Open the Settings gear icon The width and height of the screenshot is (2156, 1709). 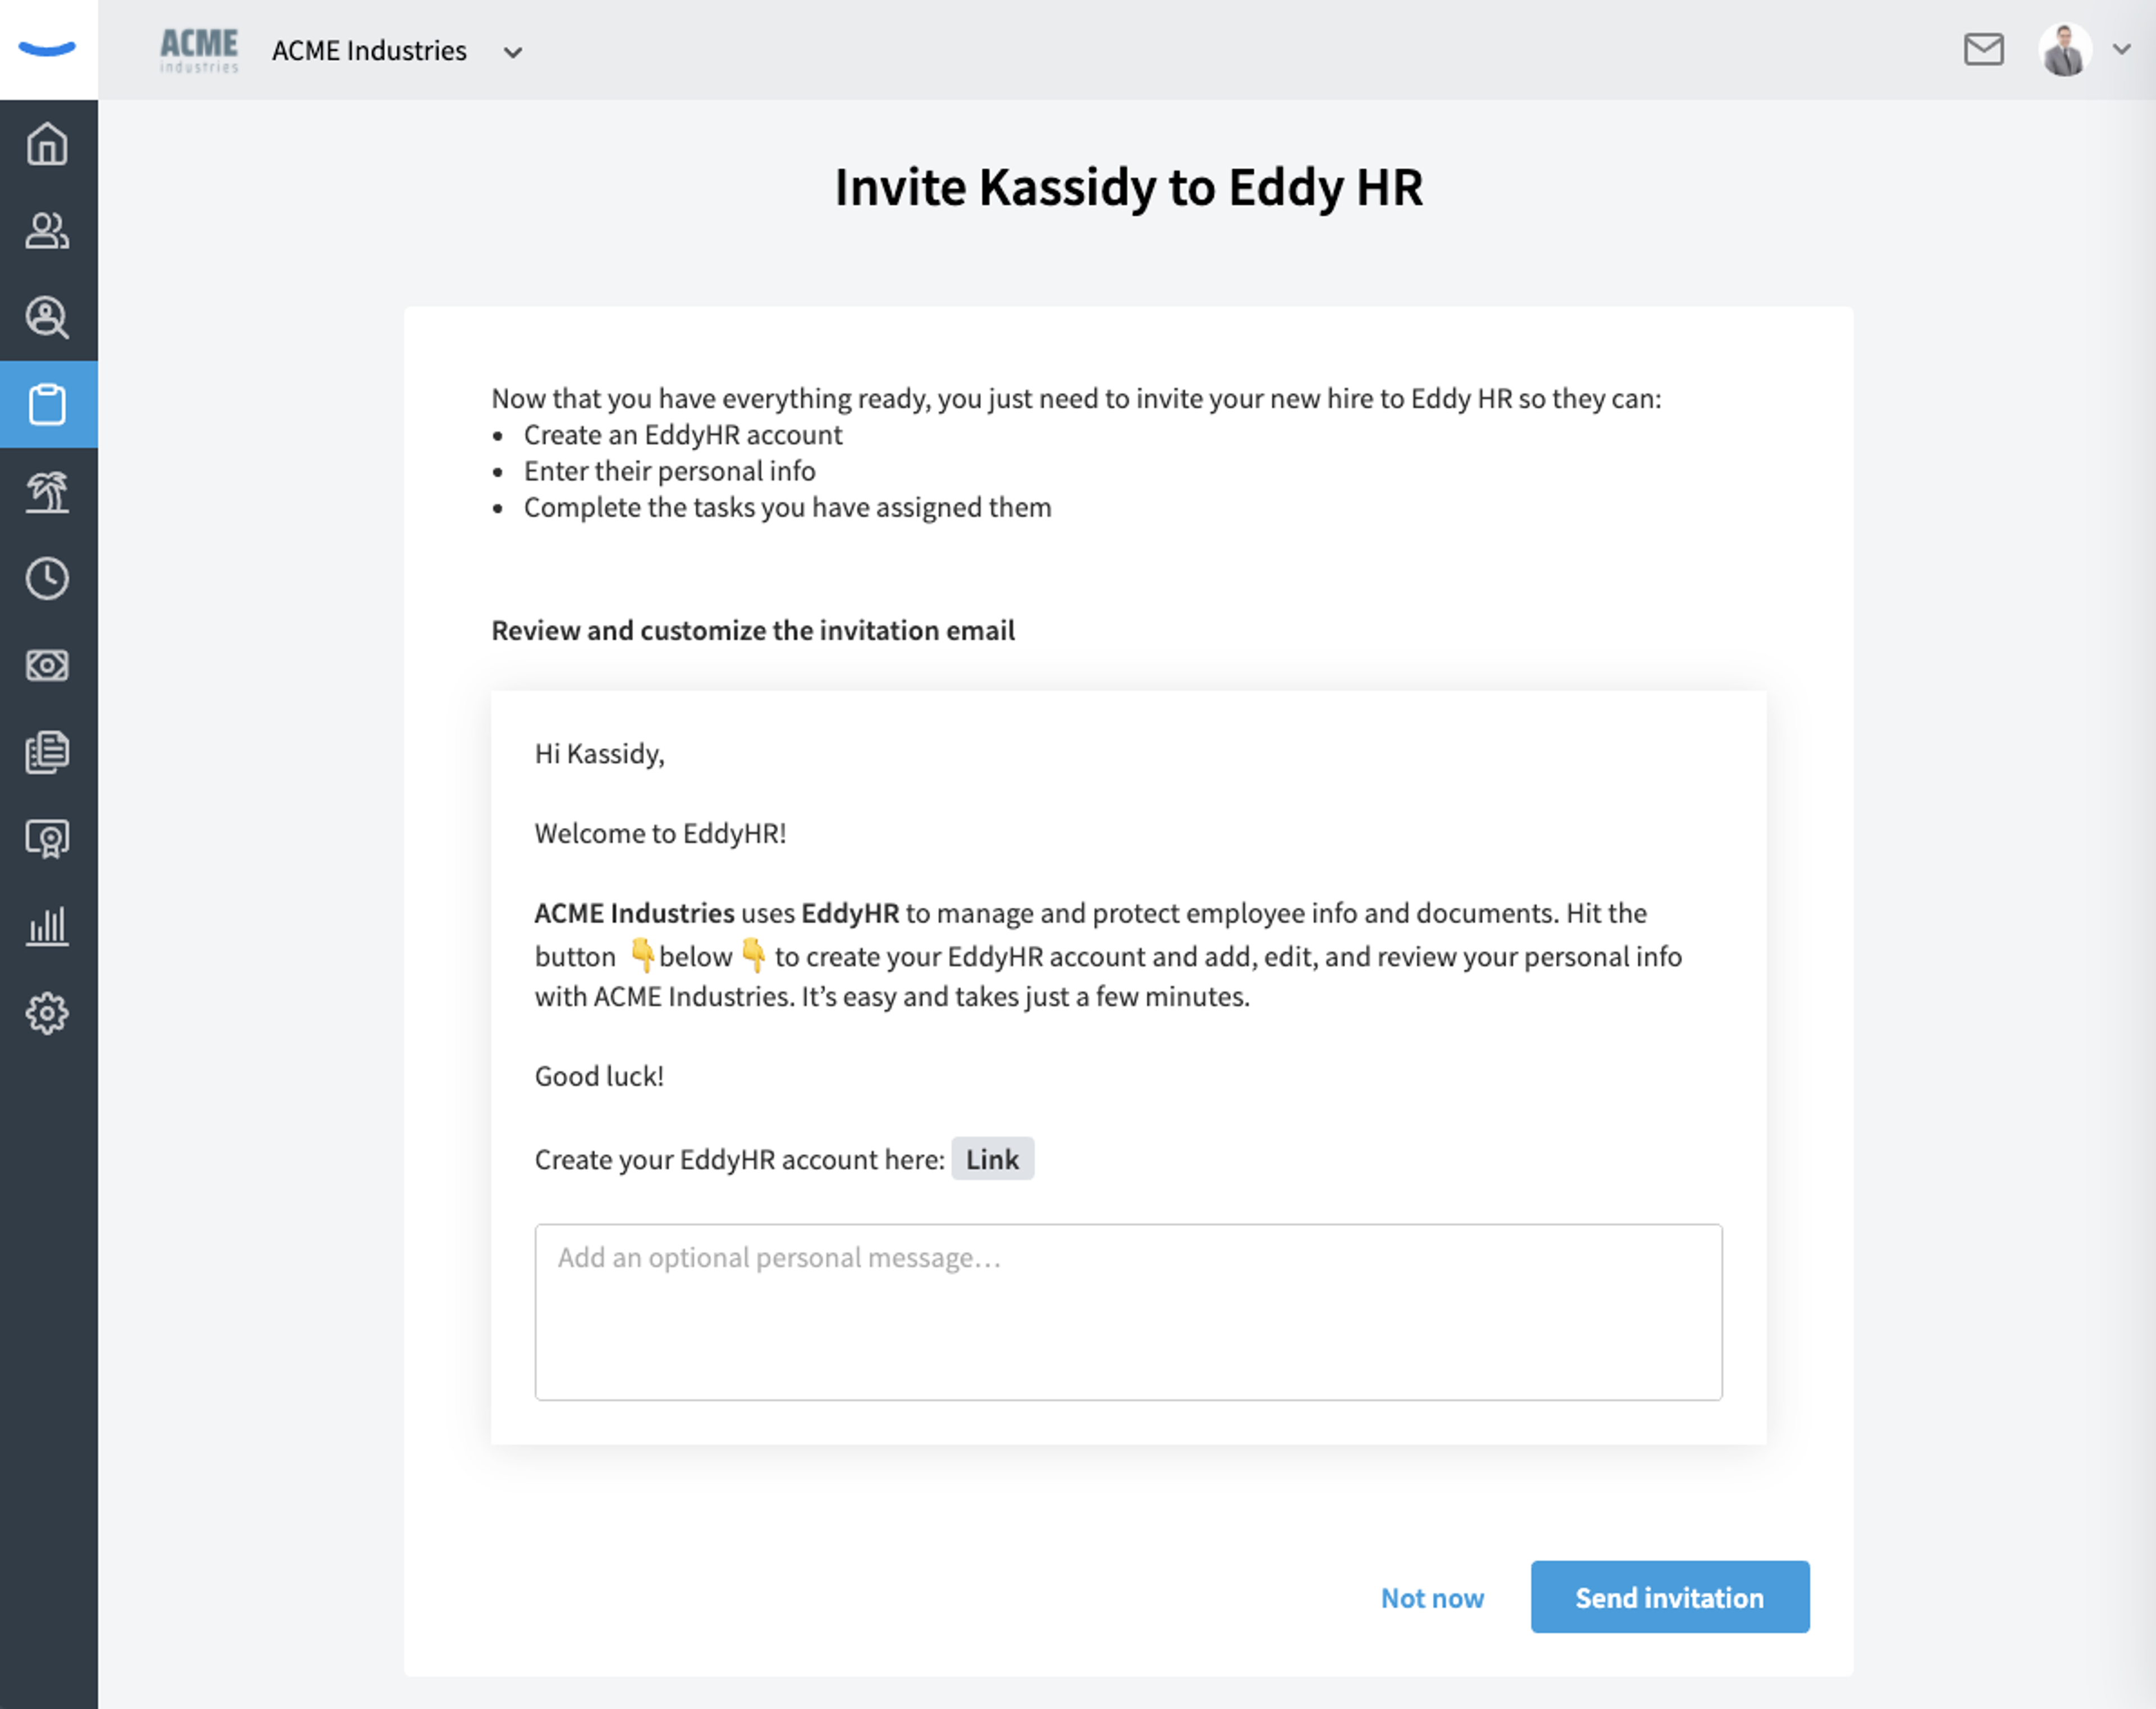click(x=47, y=1013)
